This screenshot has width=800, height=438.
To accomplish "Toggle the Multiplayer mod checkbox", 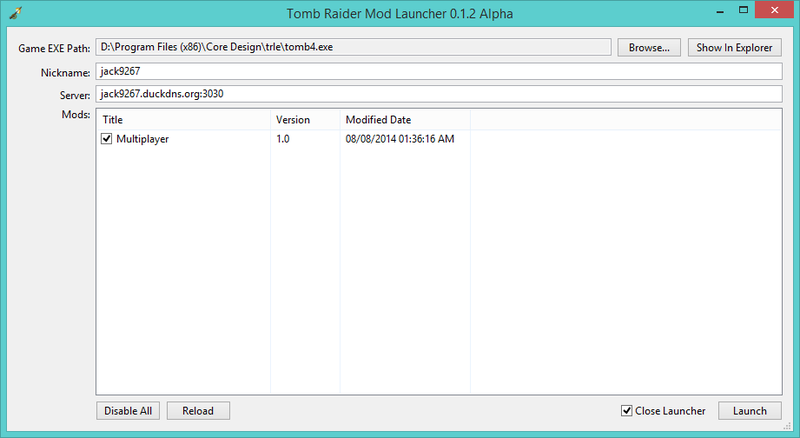I will pos(107,140).
